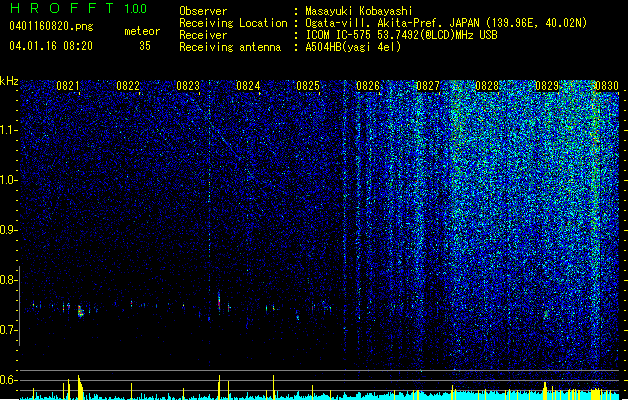Click the 0822 time marker

[x=128, y=86]
